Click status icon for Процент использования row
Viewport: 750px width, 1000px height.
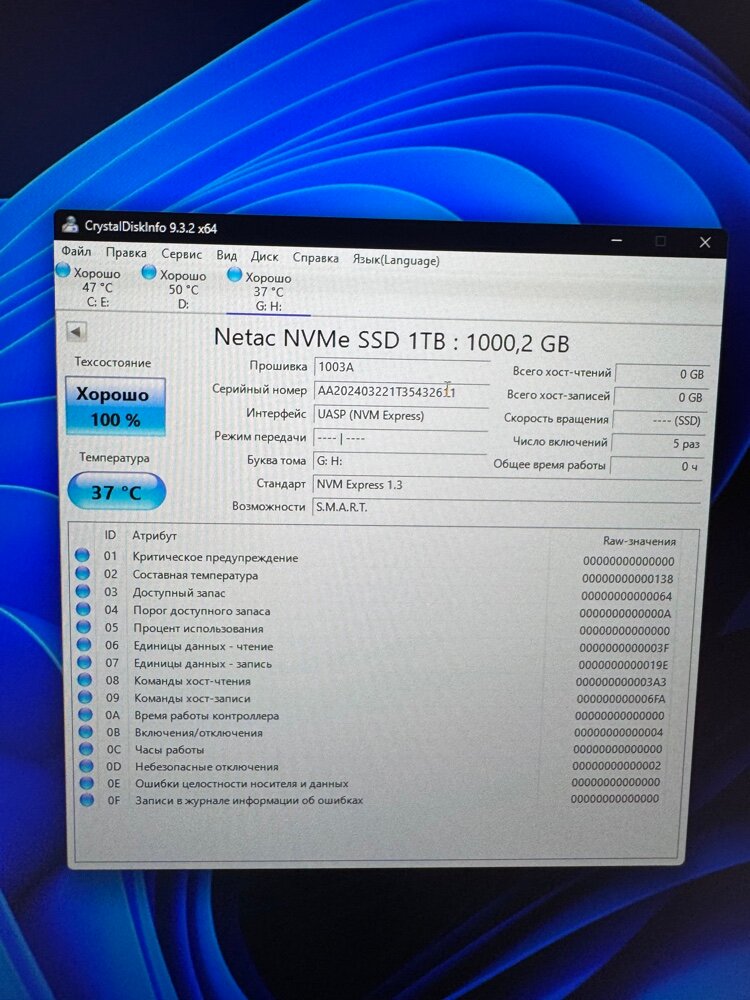pos(84,627)
